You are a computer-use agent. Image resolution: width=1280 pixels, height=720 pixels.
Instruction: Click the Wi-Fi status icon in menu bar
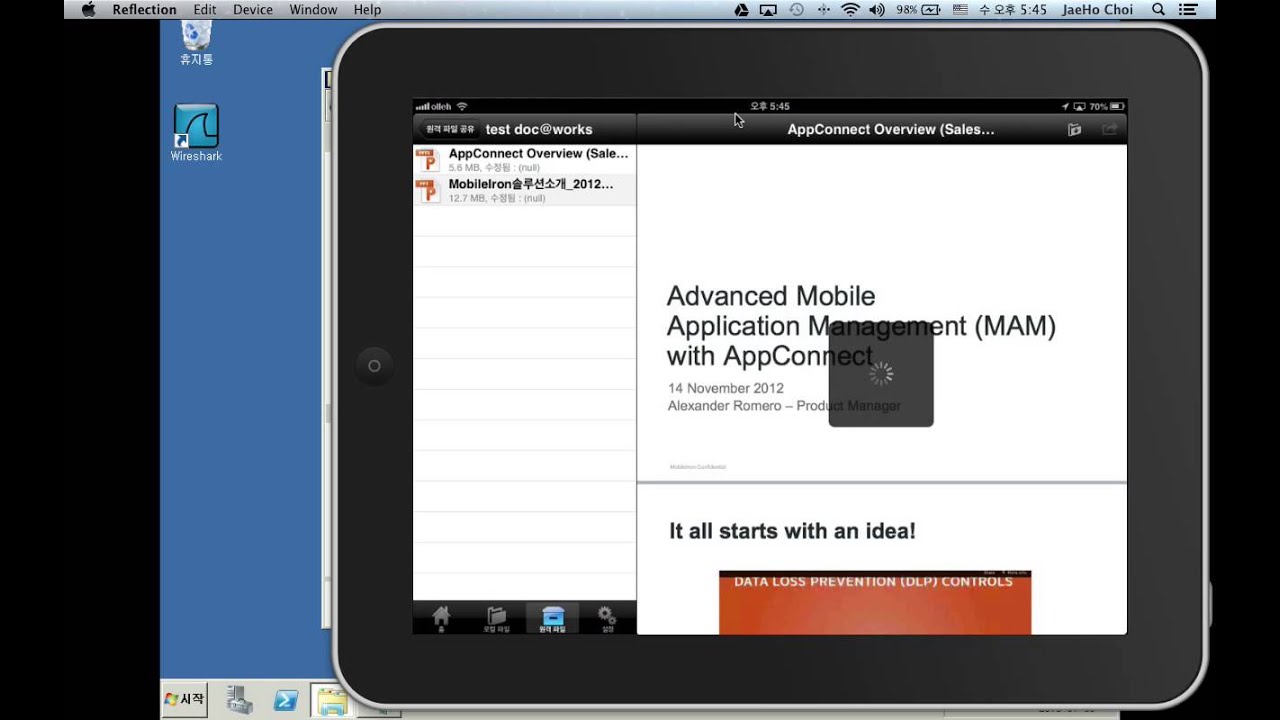[850, 9]
